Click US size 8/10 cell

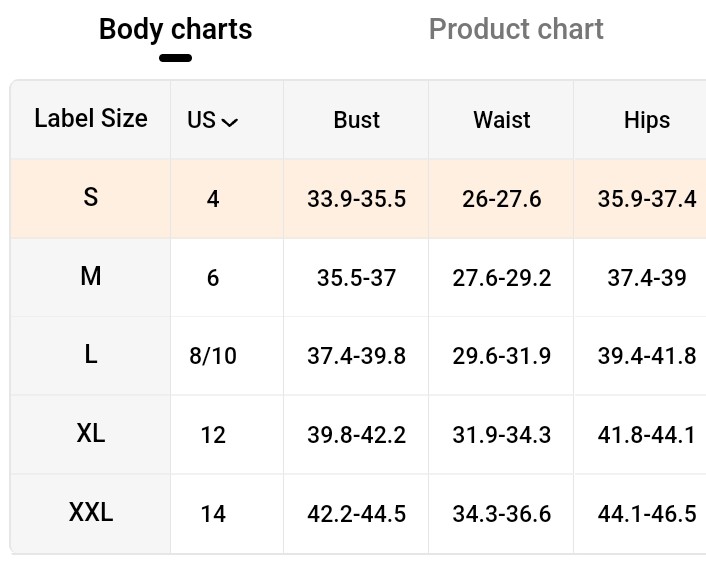(x=213, y=356)
